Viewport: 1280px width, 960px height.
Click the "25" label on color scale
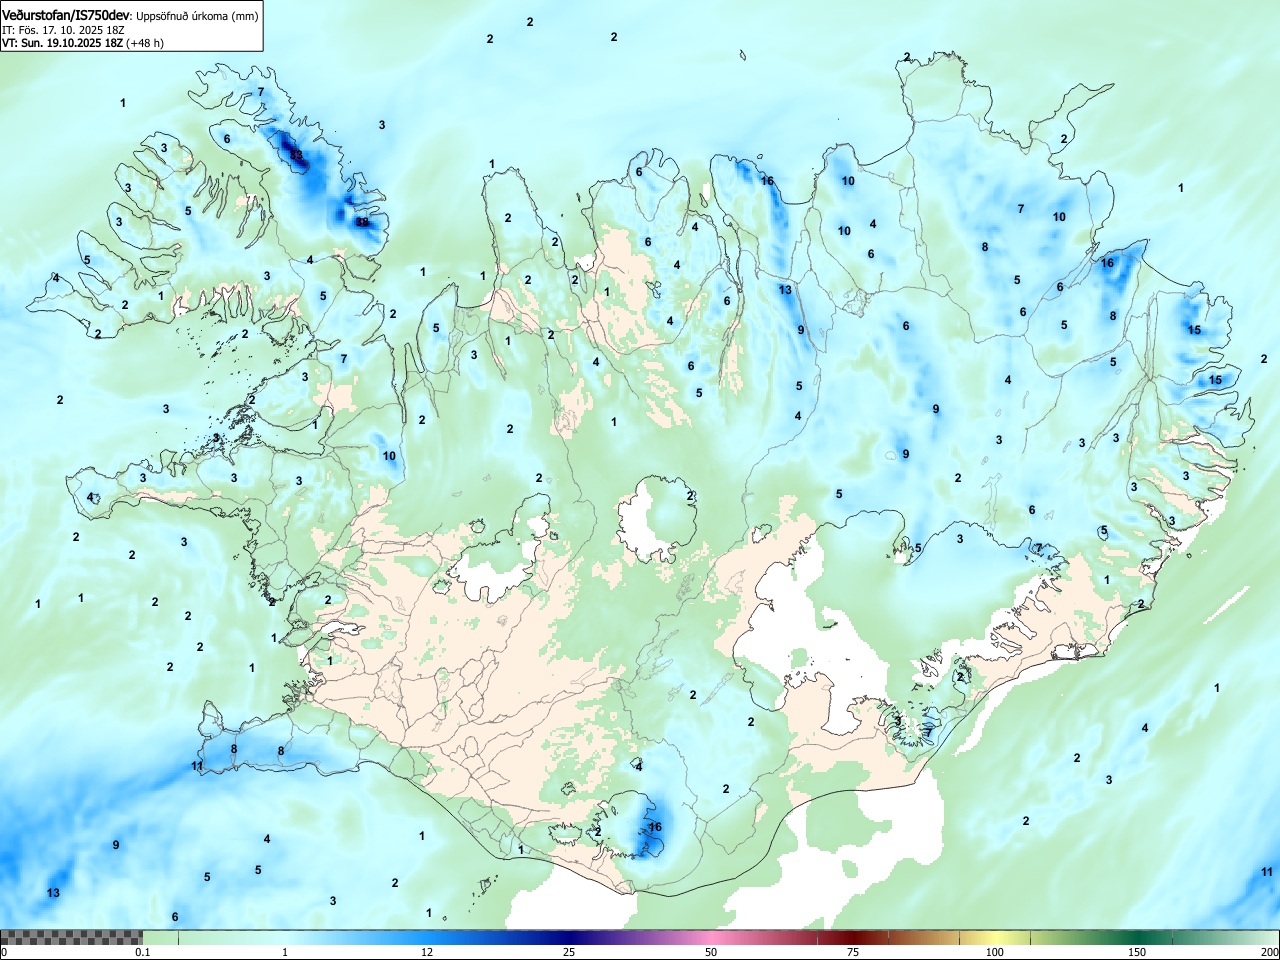569,952
